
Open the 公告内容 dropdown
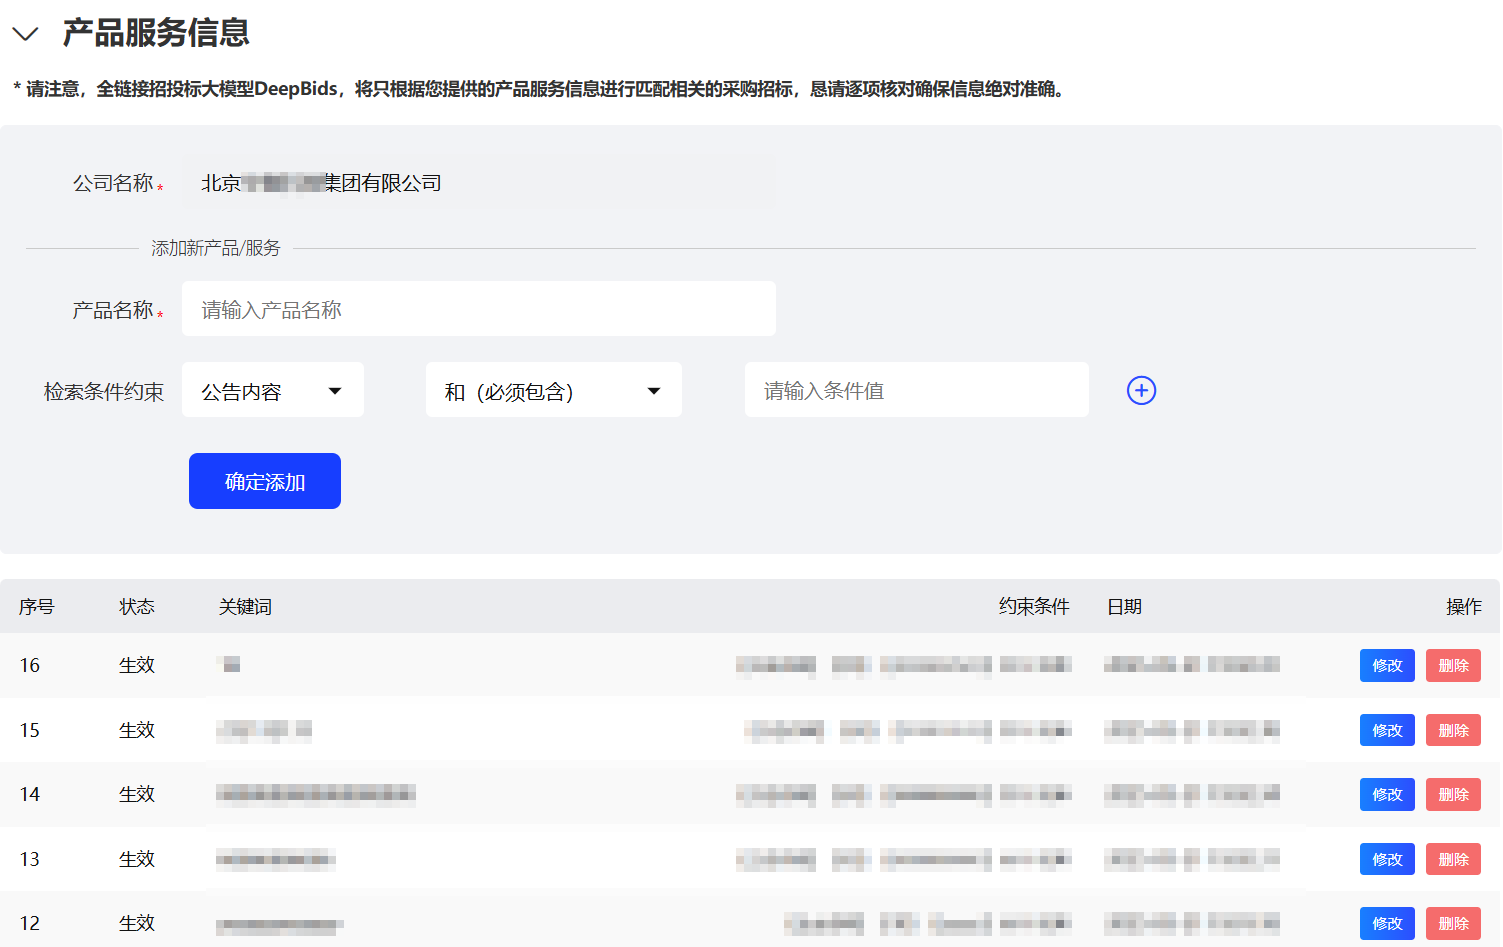[272, 390]
